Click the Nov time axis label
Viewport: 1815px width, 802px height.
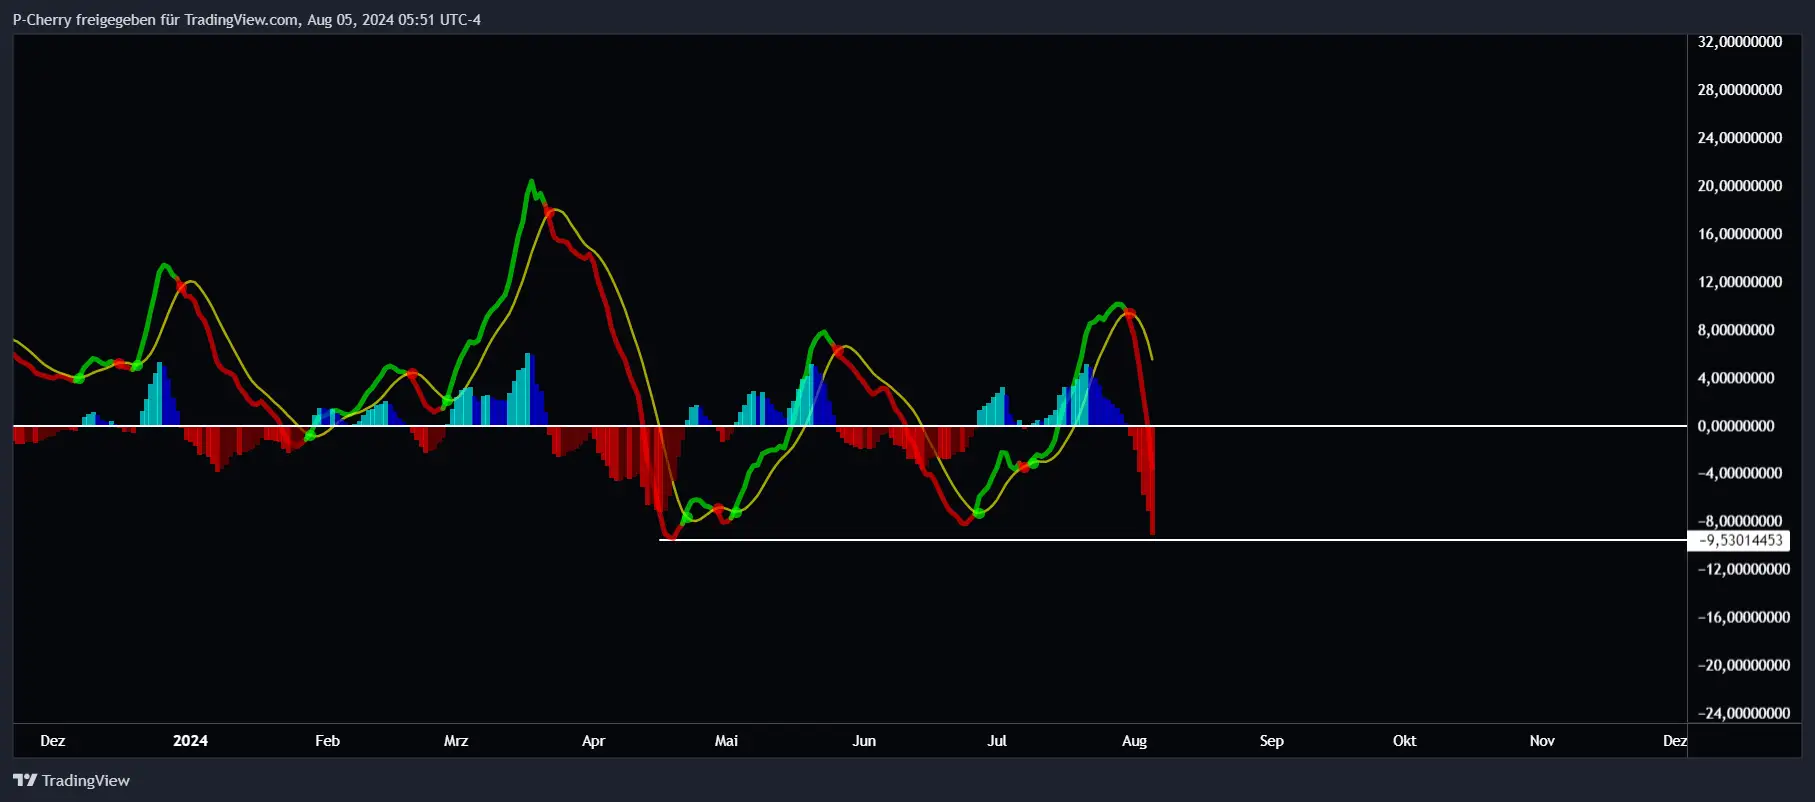[1542, 741]
